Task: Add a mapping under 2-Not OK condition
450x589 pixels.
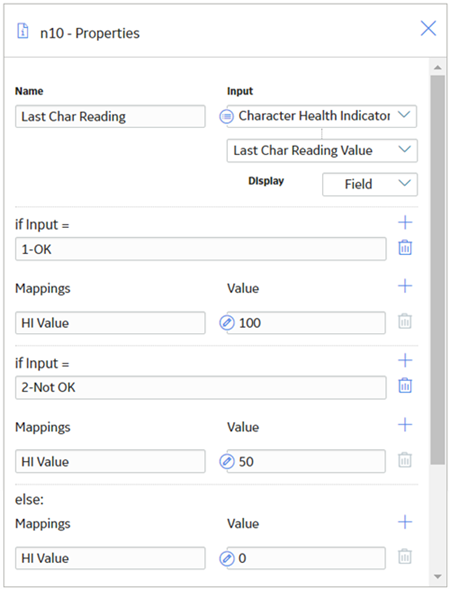Action: pos(405,424)
